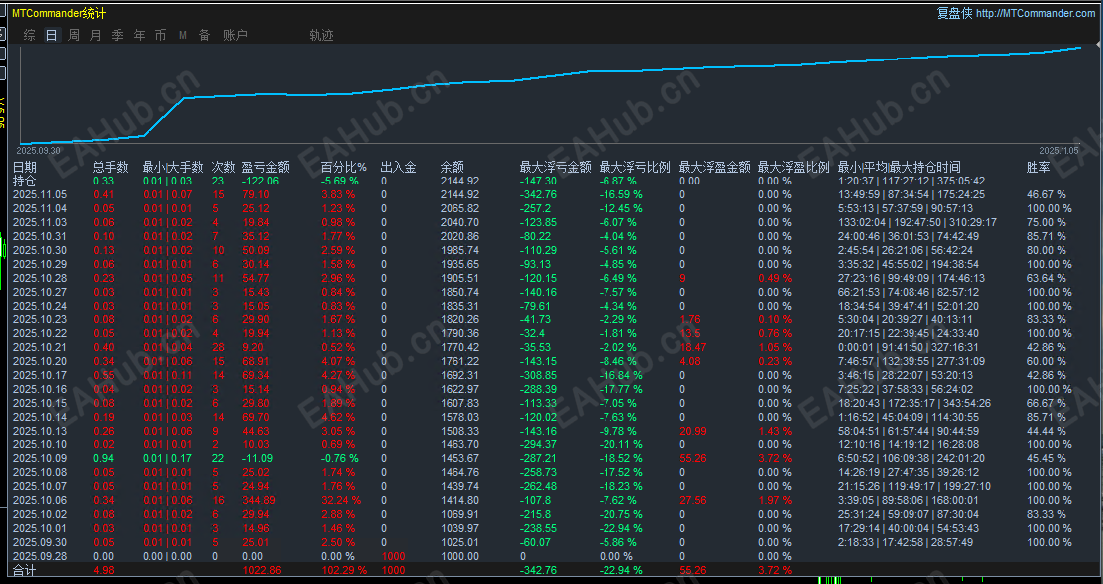Click the 28 trade count cell

pyautogui.click(x=218, y=347)
